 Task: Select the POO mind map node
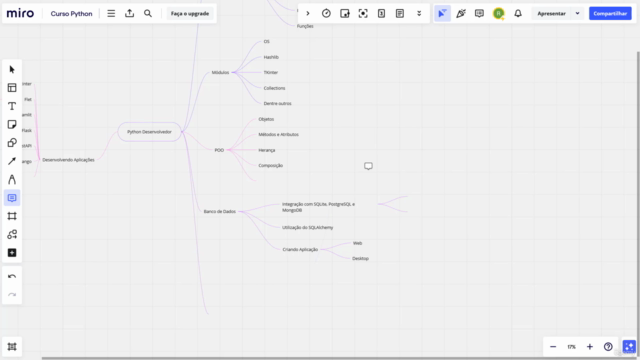(x=219, y=150)
